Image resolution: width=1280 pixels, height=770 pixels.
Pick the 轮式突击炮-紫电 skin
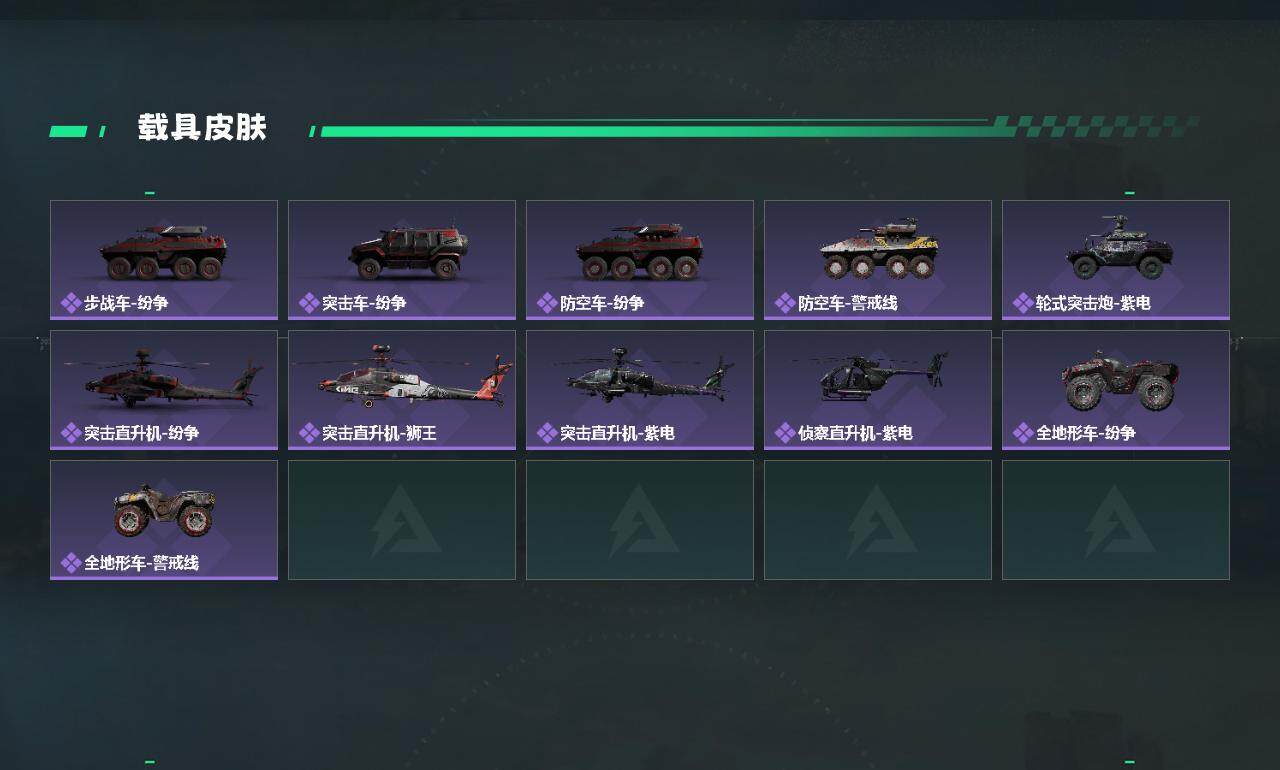click(1116, 260)
